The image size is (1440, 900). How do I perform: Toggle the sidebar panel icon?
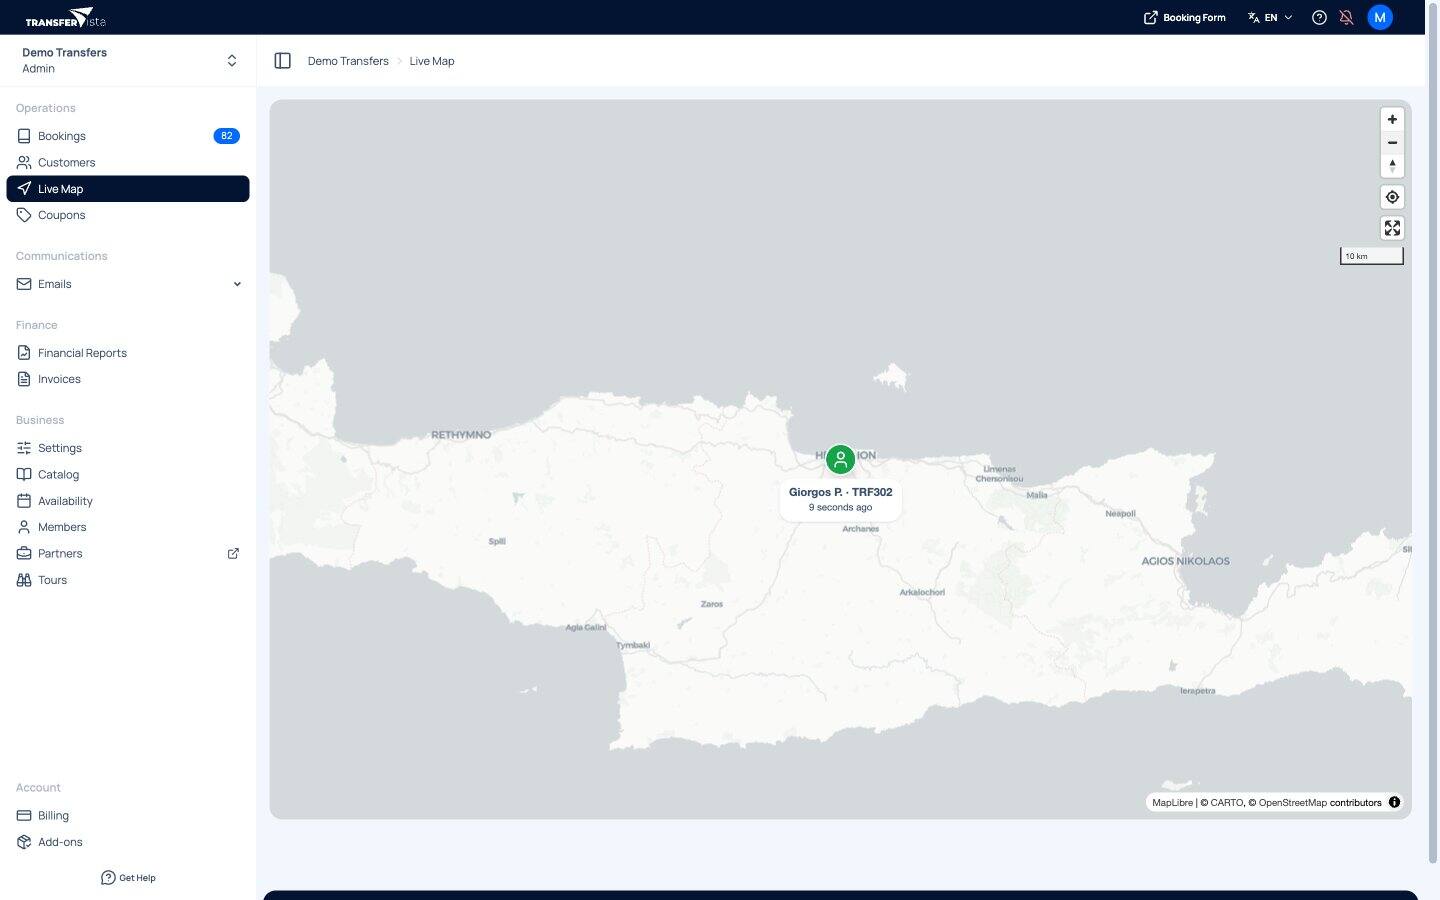[283, 61]
